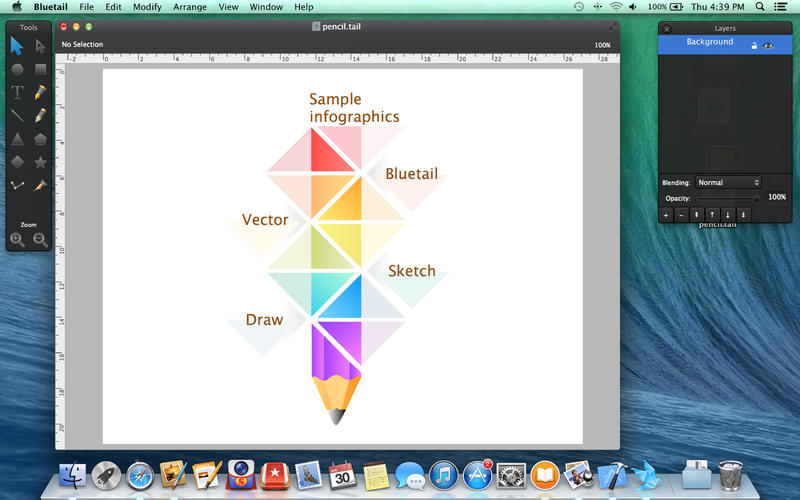Open the Apple menu

(17, 7)
